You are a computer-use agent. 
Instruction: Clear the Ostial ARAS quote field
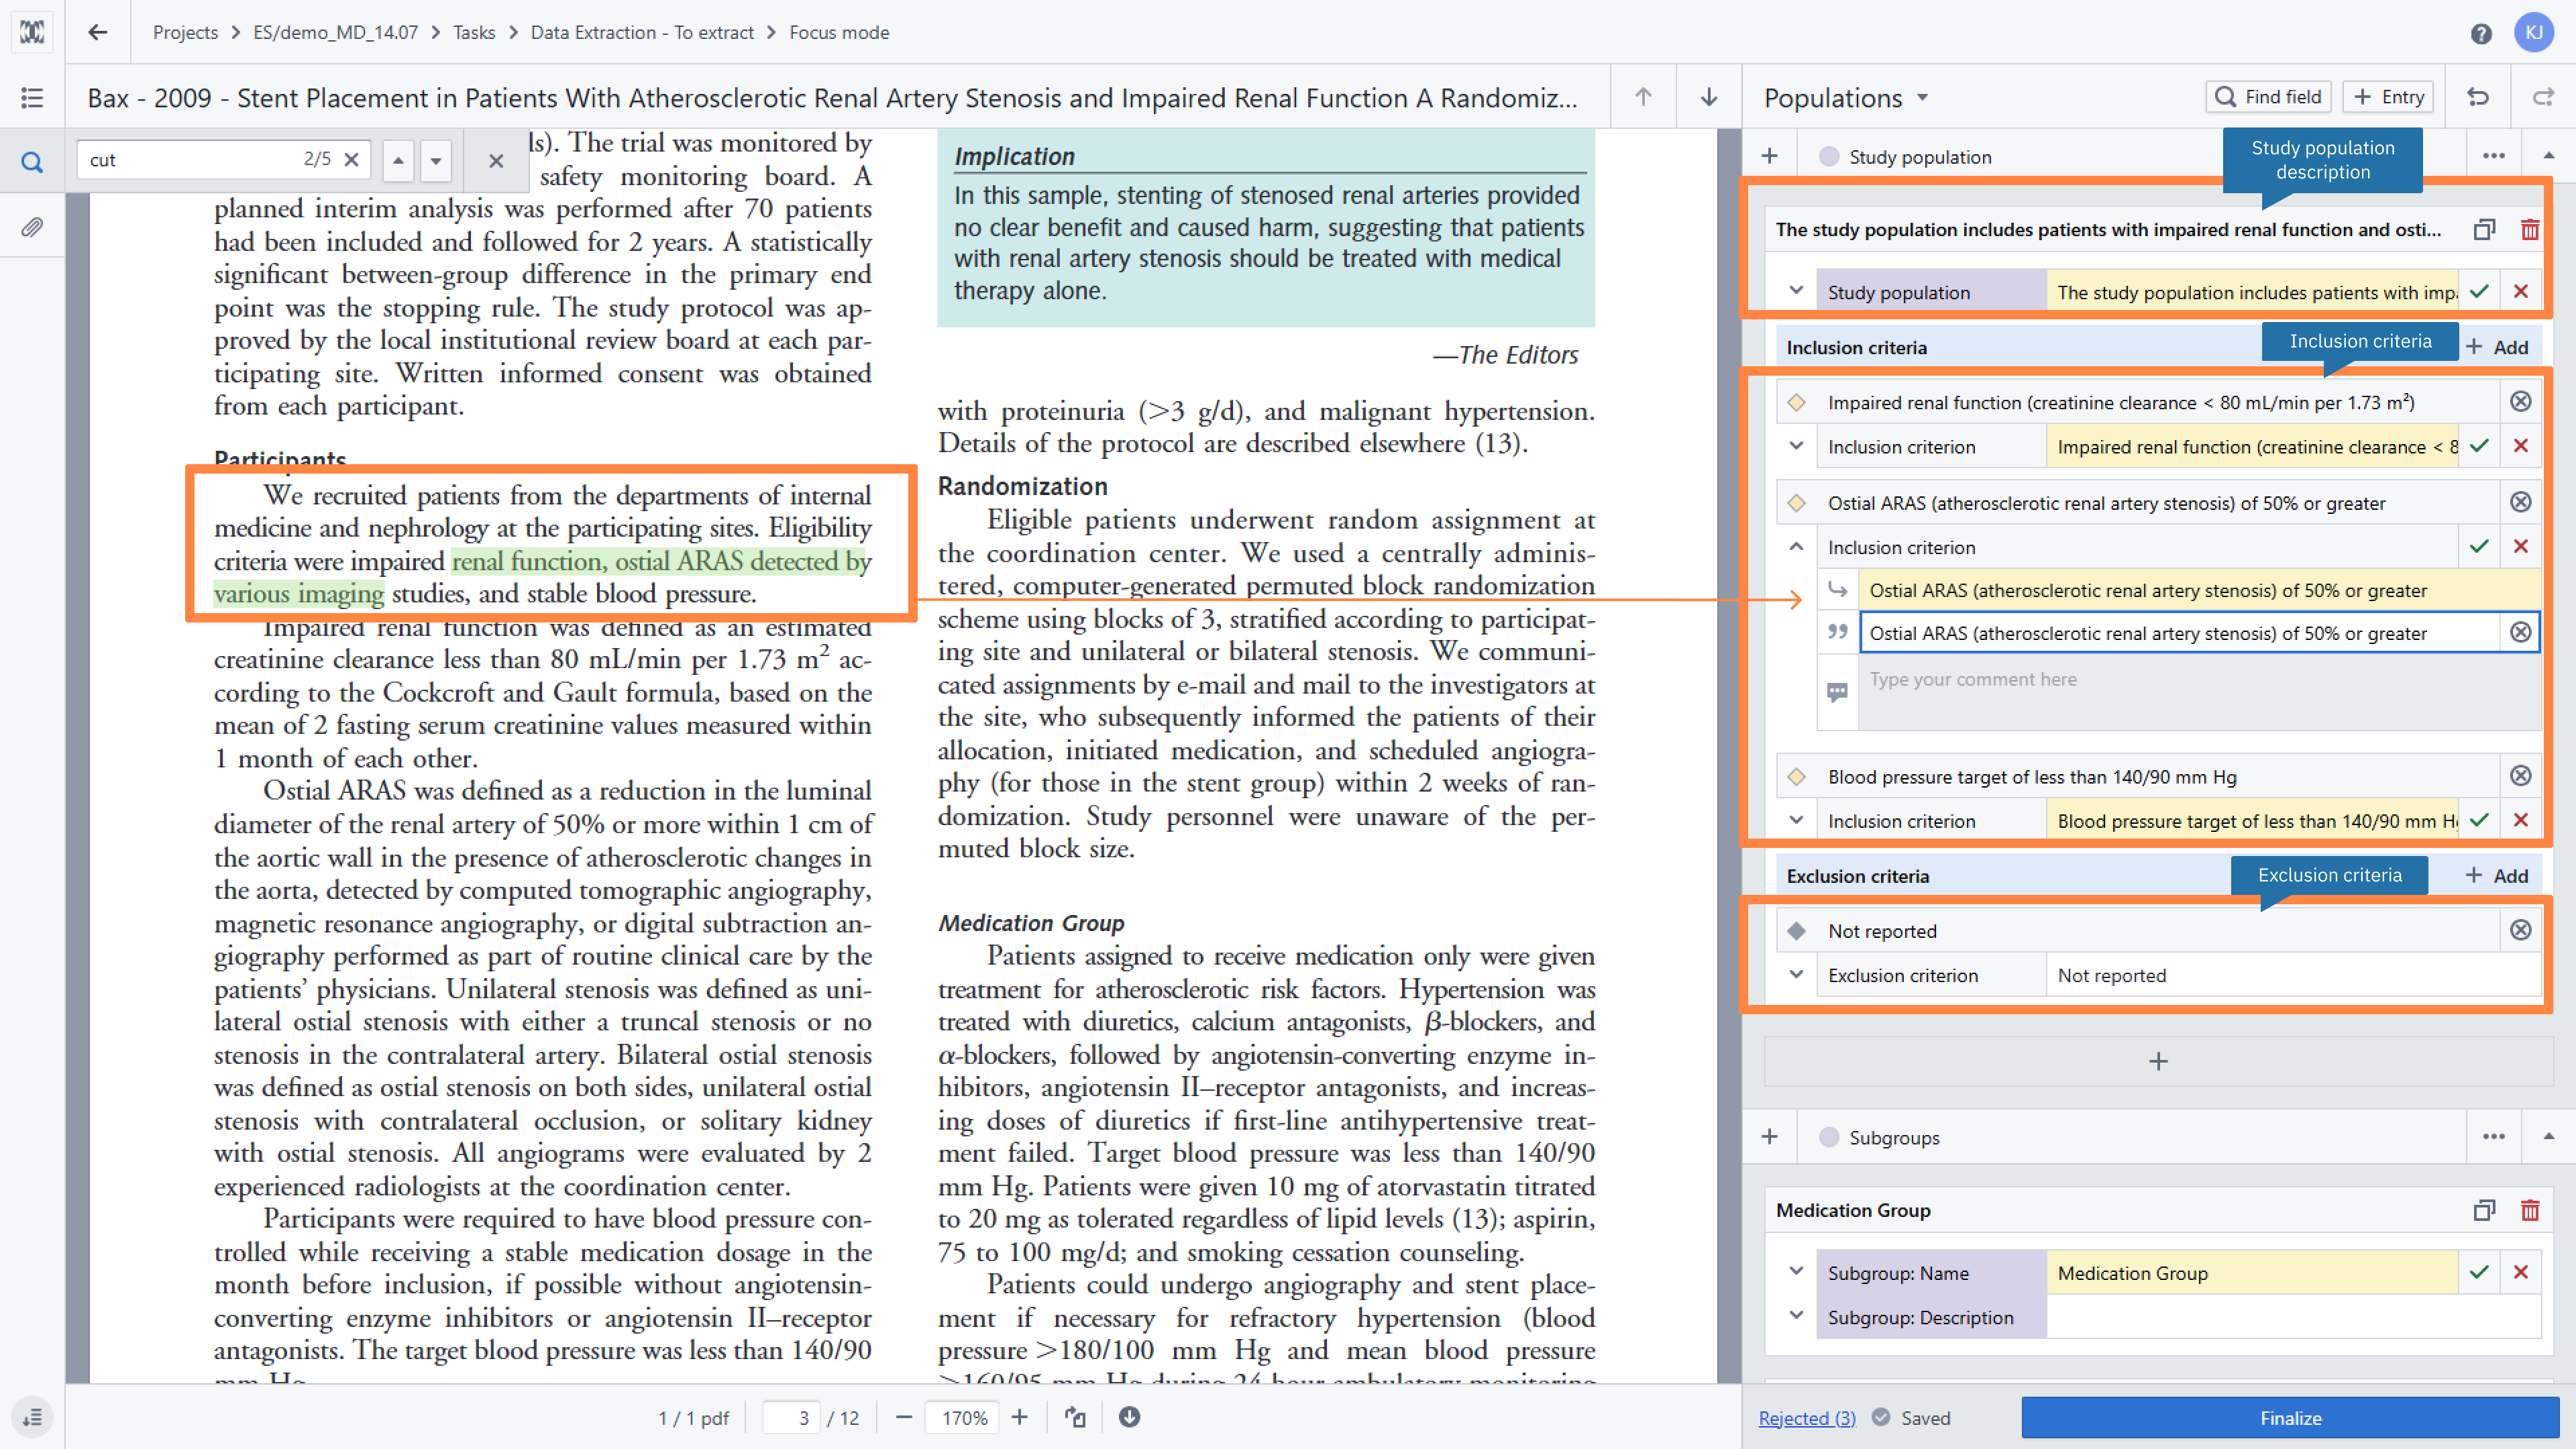(2521, 632)
